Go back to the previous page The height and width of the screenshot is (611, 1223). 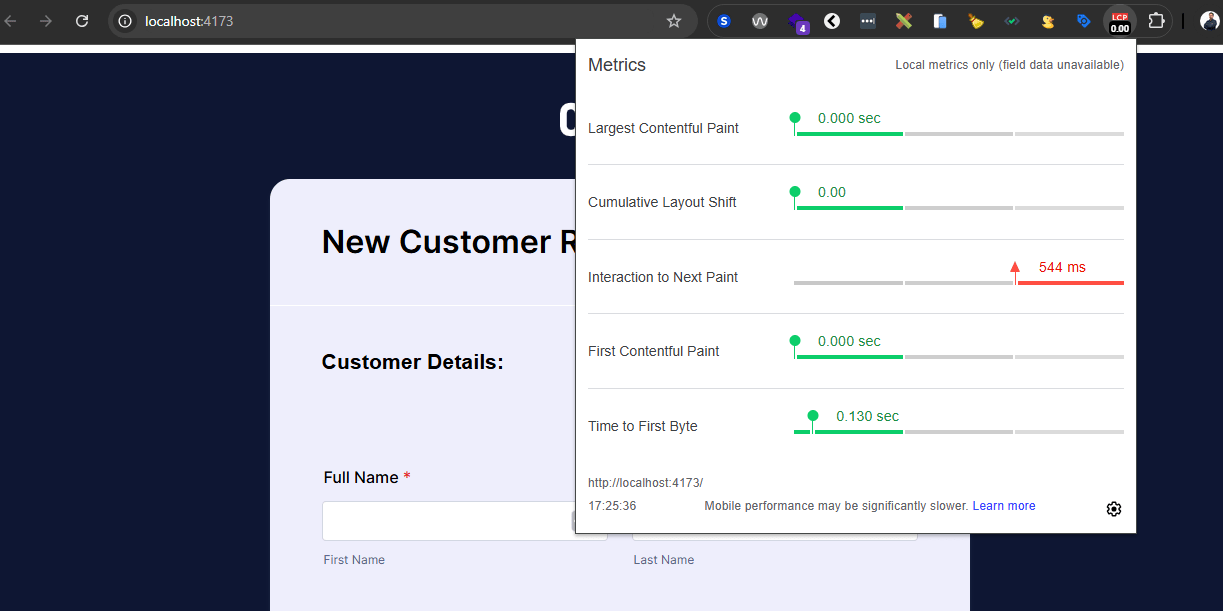(x=10, y=21)
